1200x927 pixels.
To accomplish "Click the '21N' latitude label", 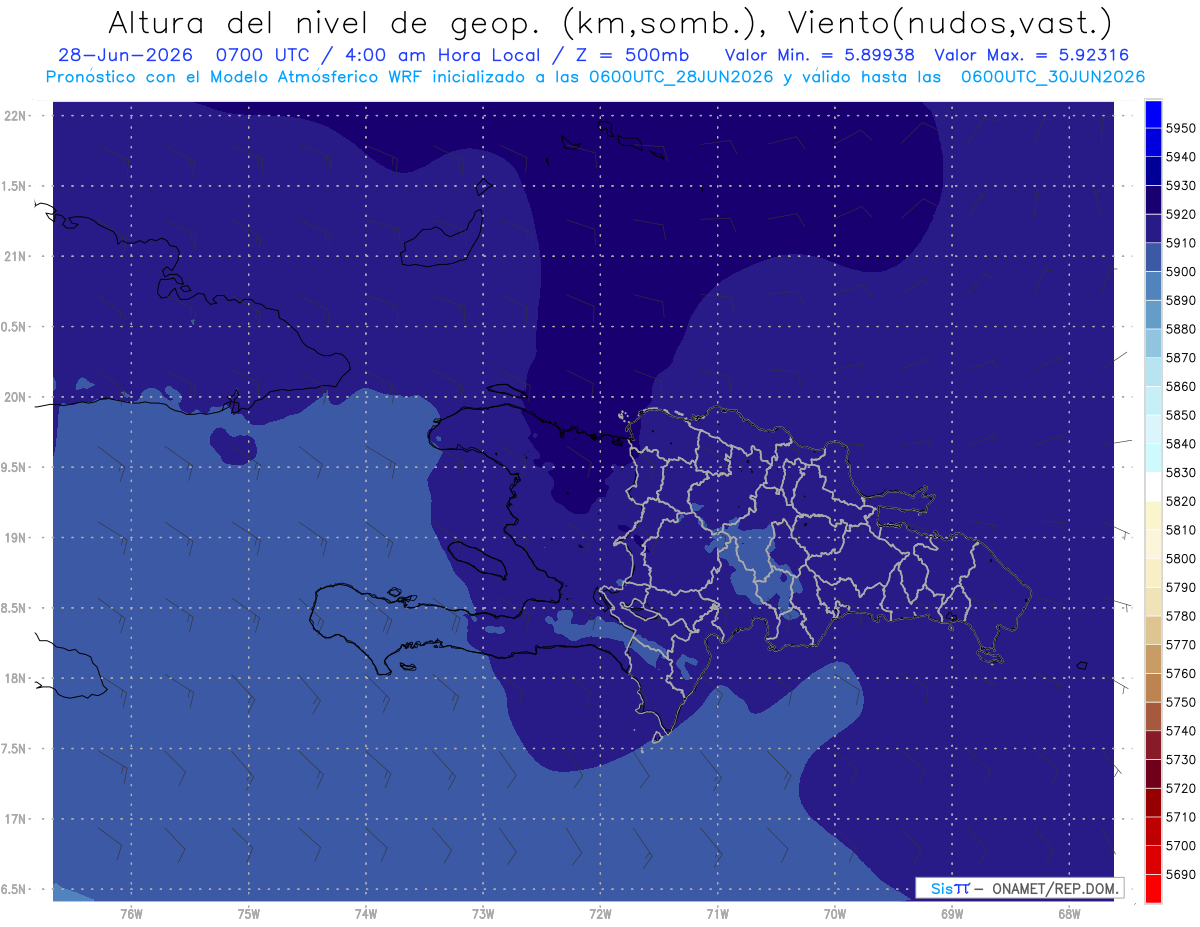I will 16,257.
